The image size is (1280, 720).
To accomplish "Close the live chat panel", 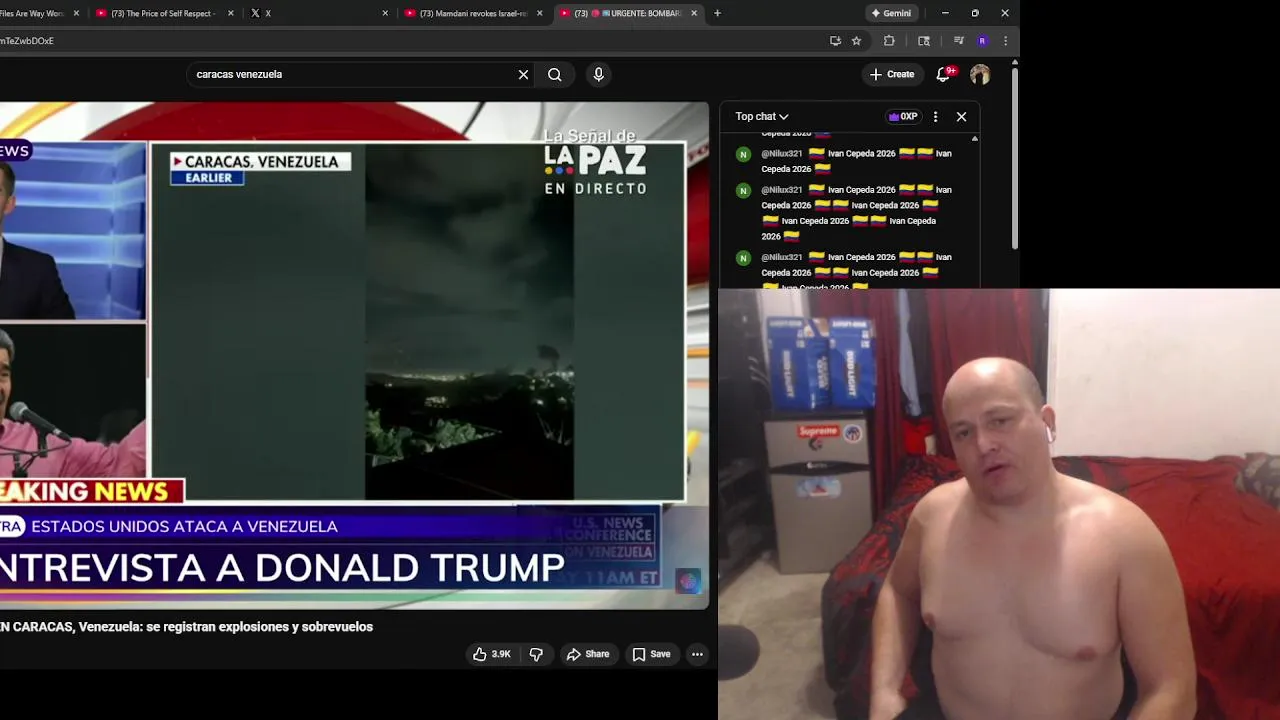I will click(962, 116).
